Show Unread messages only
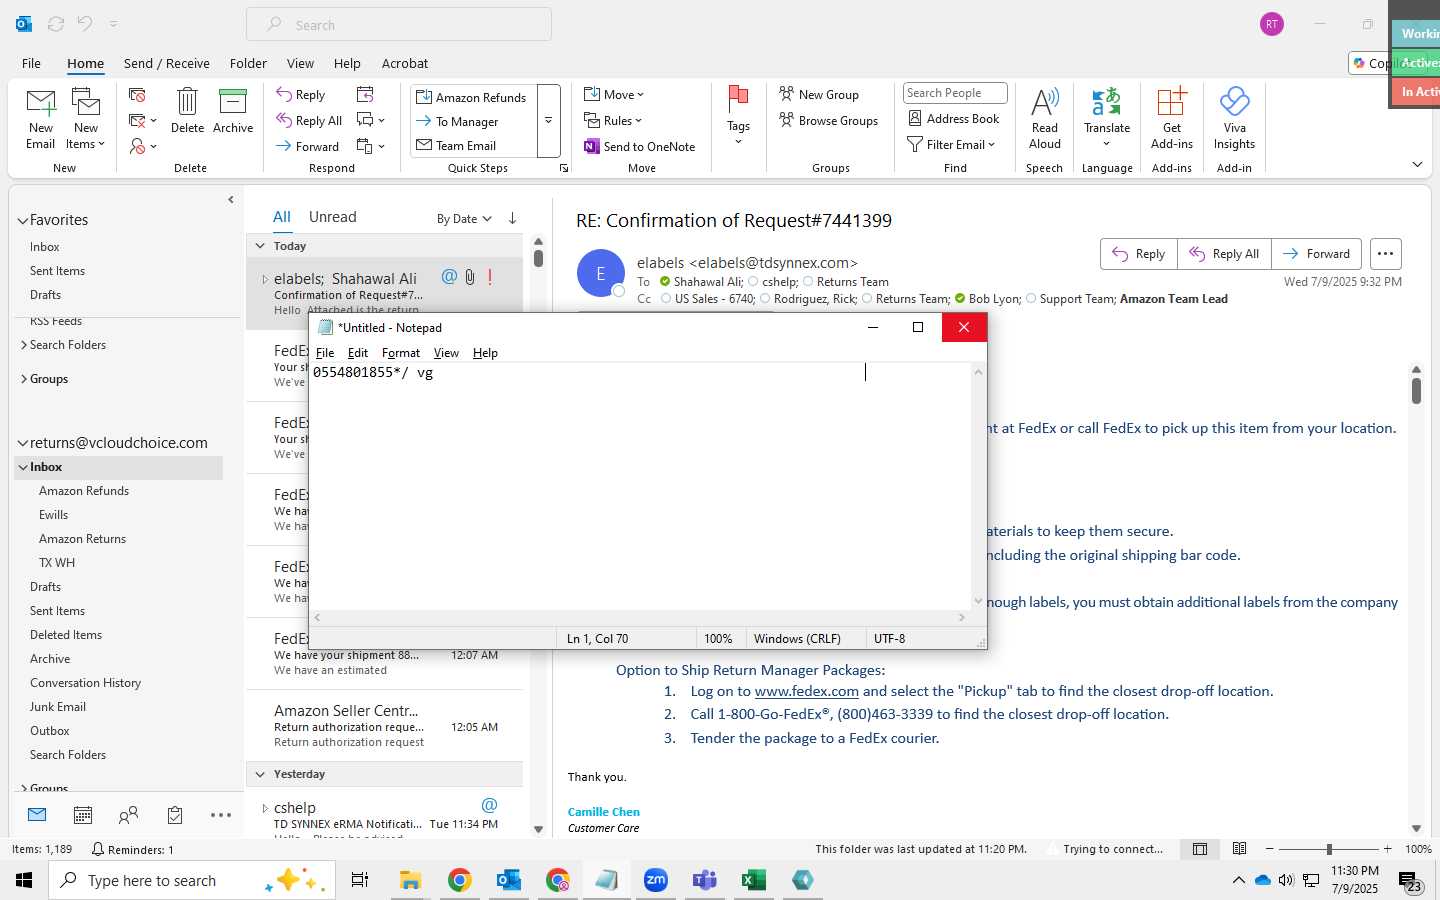The width and height of the screenshot is (1440, 900). [332, 217]
